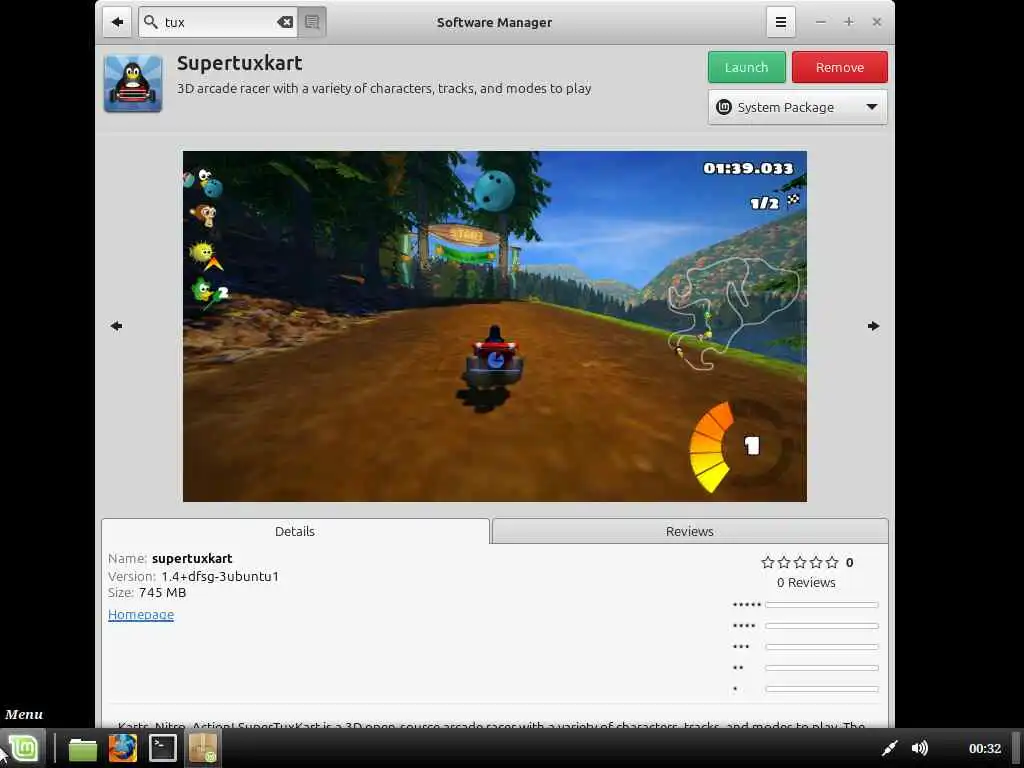Screen dimensions: 1024x768
Task: Remove the Supertuxkart package
Action: 839,67
